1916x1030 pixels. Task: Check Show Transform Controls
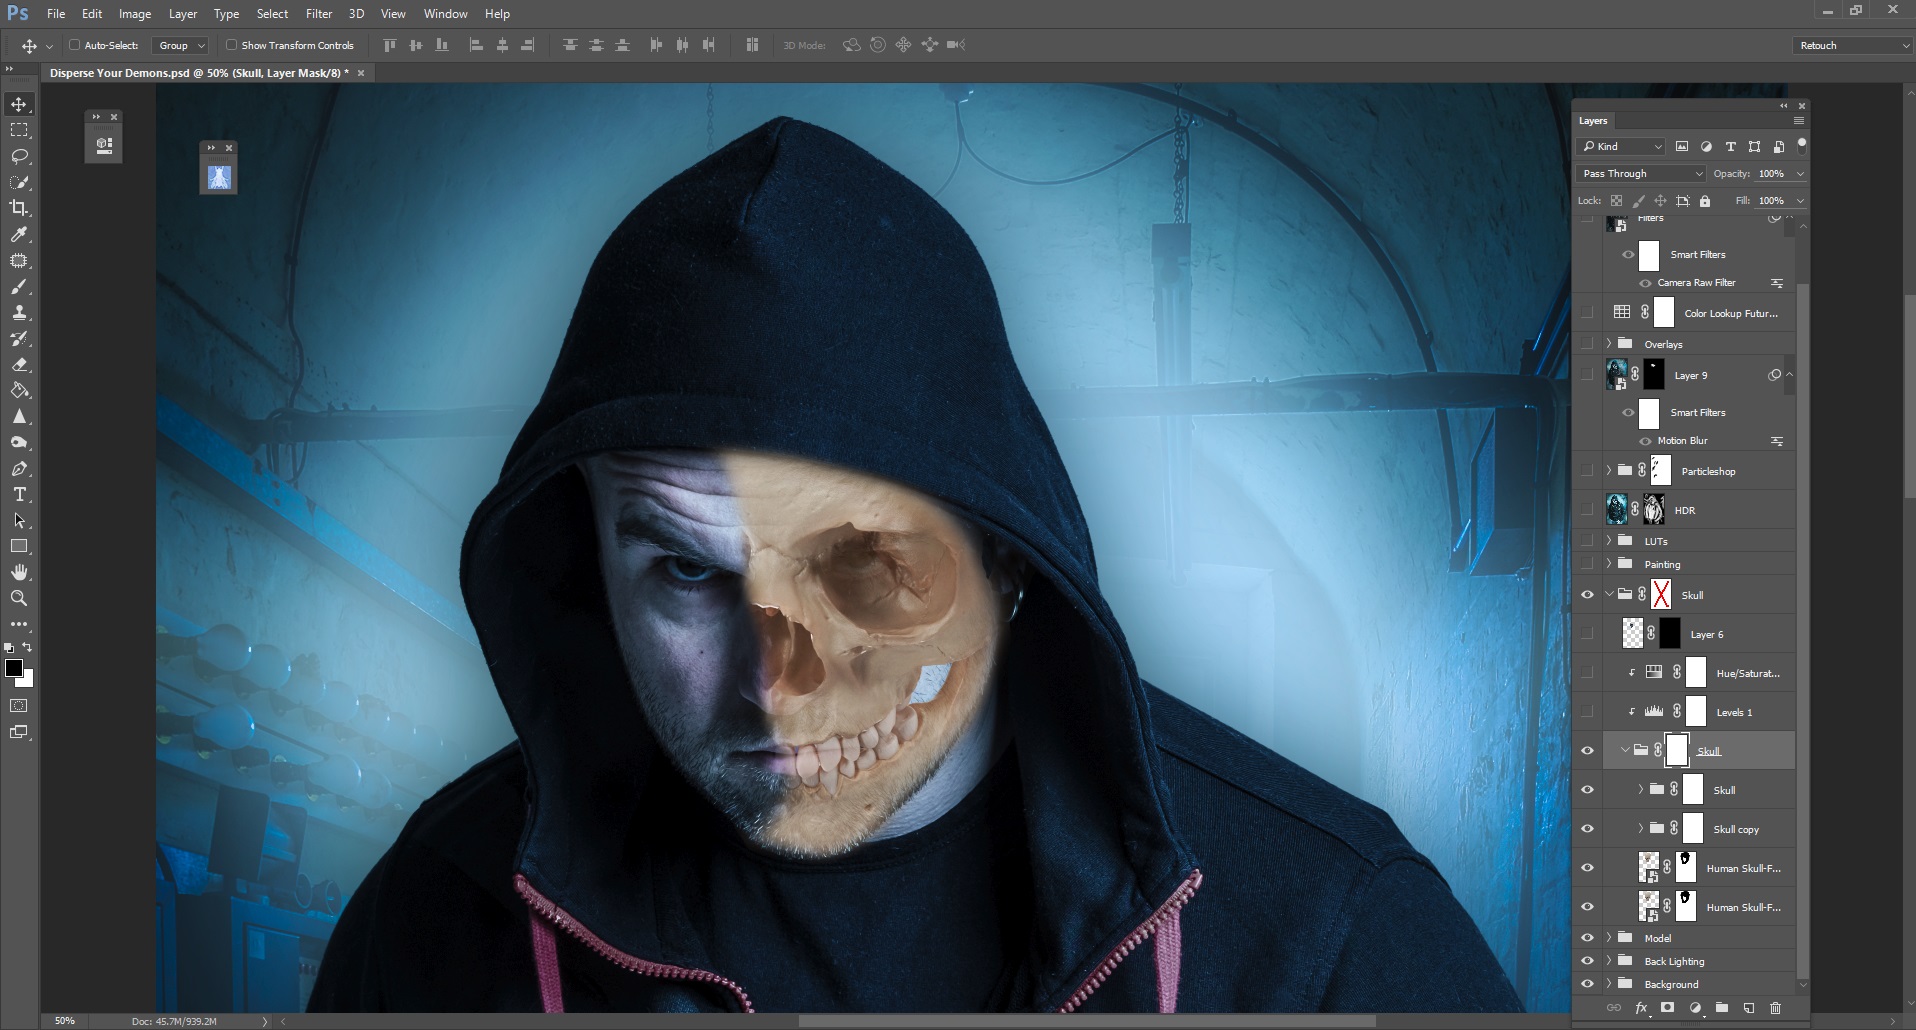click(x=231, y=45)
